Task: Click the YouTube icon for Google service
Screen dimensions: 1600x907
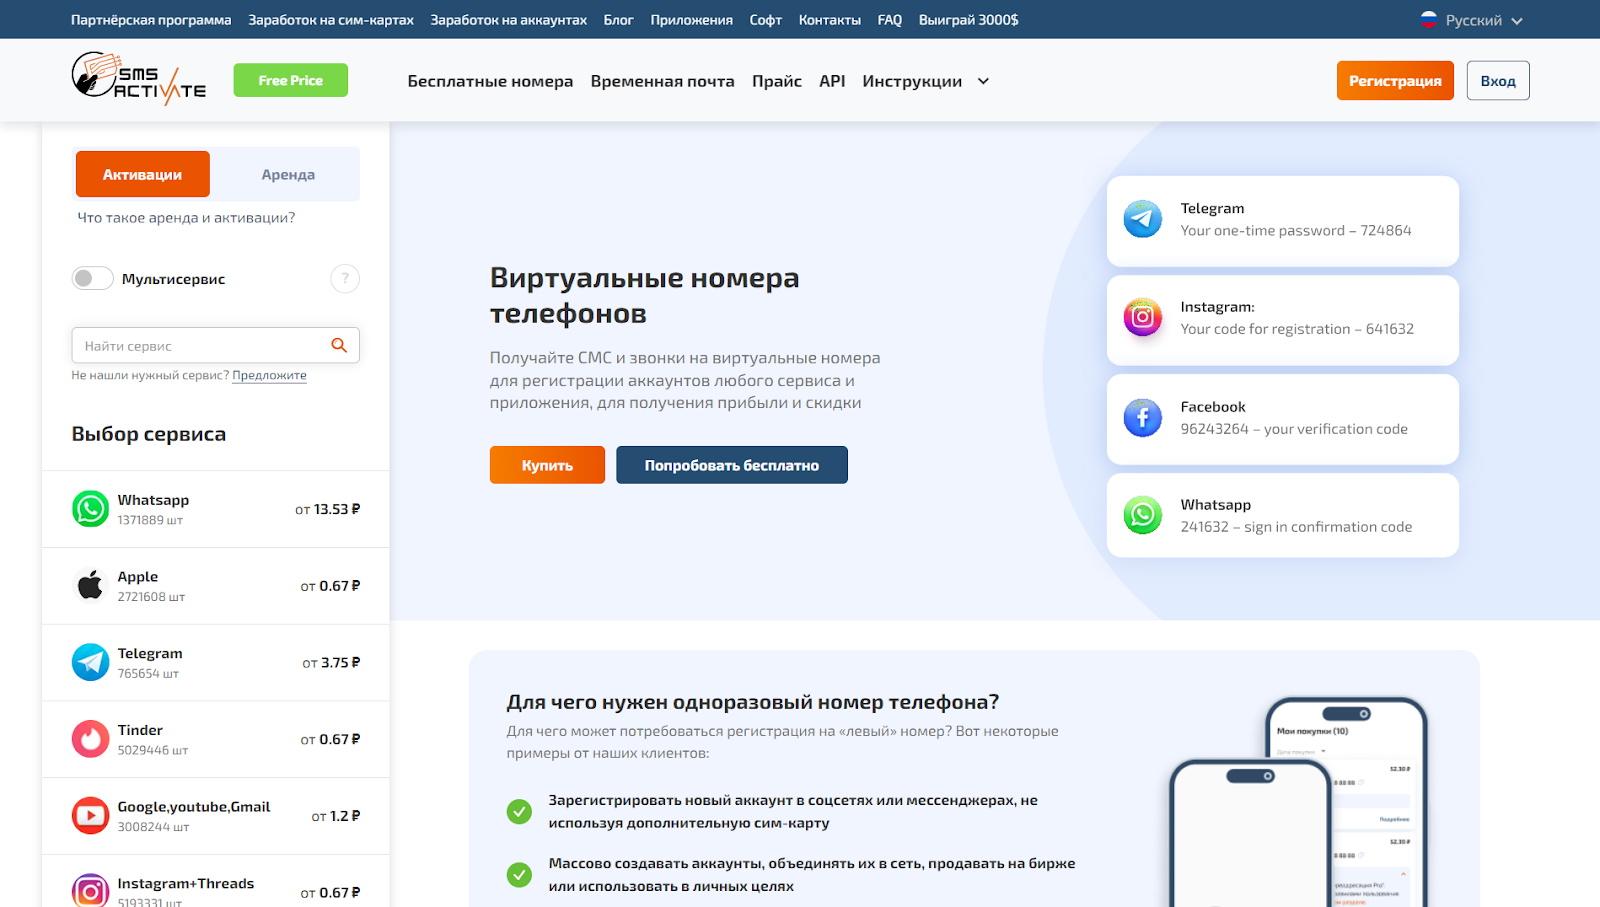Action: pos(90,816)
